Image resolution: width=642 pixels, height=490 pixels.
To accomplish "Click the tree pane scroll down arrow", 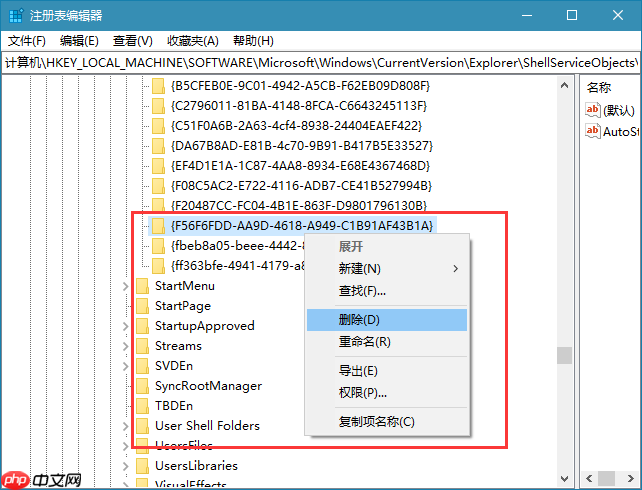I will (x=565, y=479).
